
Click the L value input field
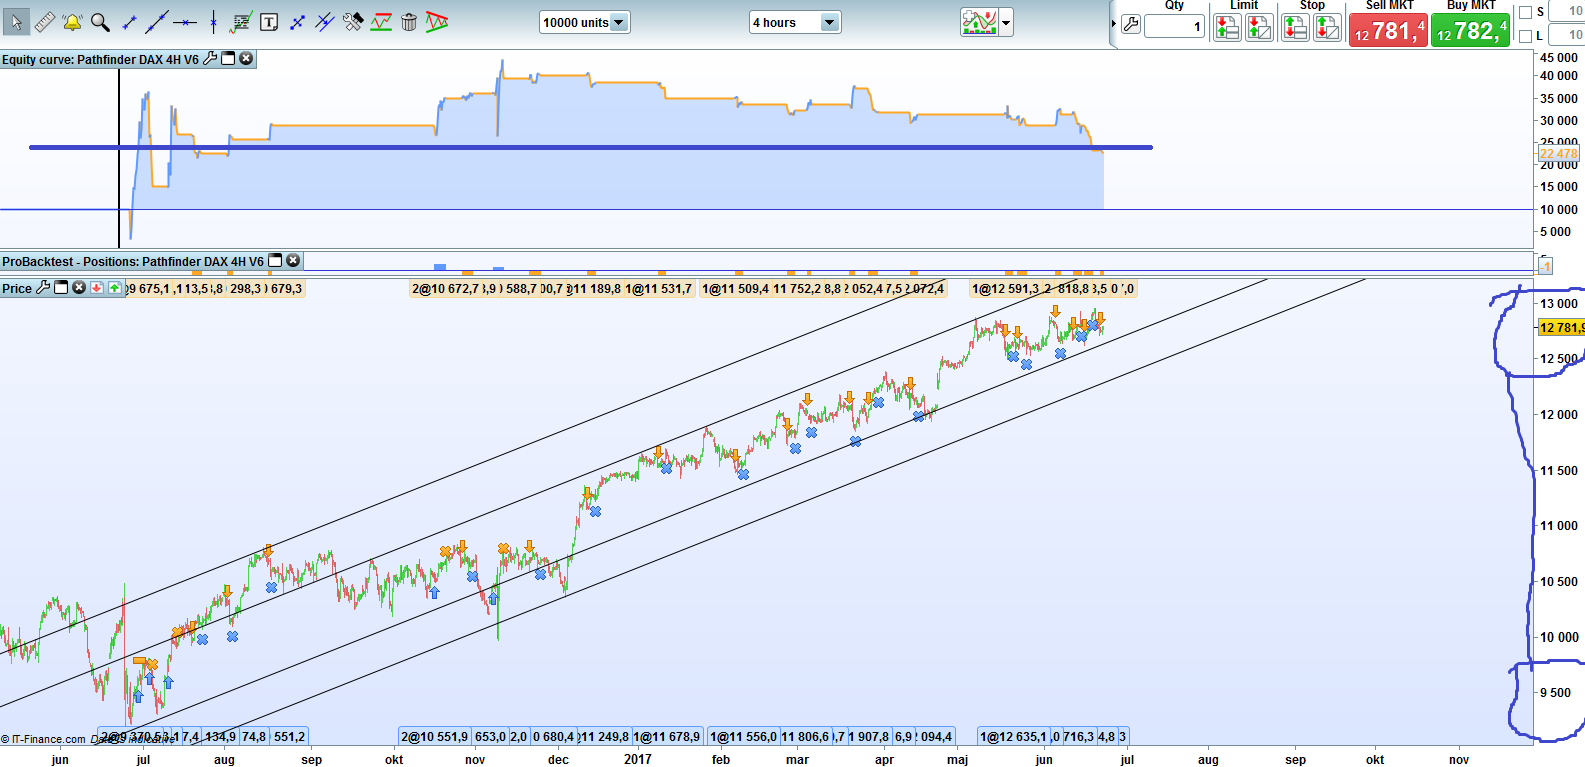[x=1566, y=35]
